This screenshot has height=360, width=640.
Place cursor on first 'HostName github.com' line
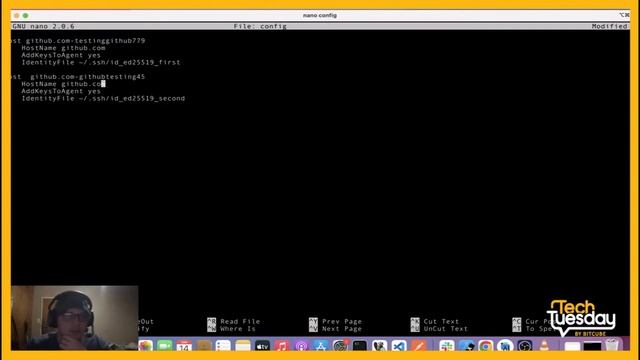63,48
